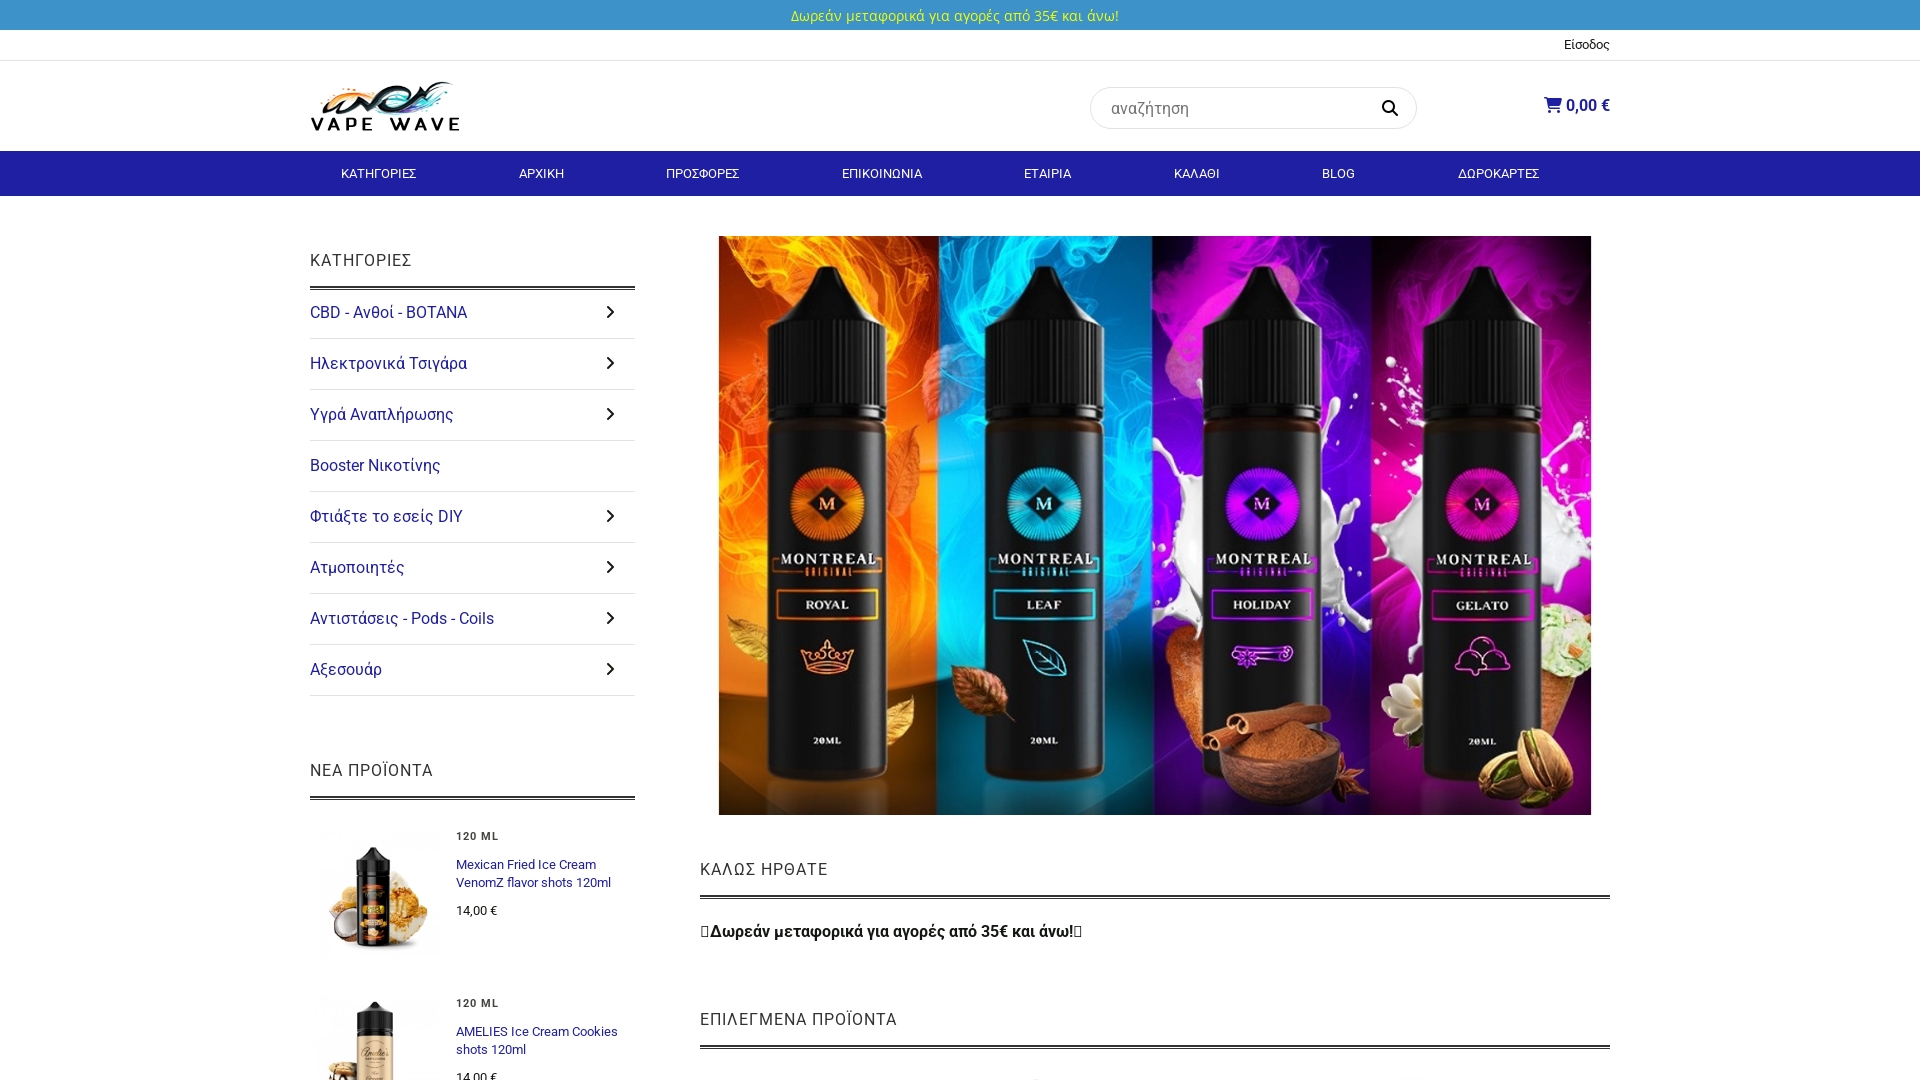The height and width of the screenshot is (1080, 1920).
Task: Expand the Αξεσουάρ category
Action: (x=610, y=669)
